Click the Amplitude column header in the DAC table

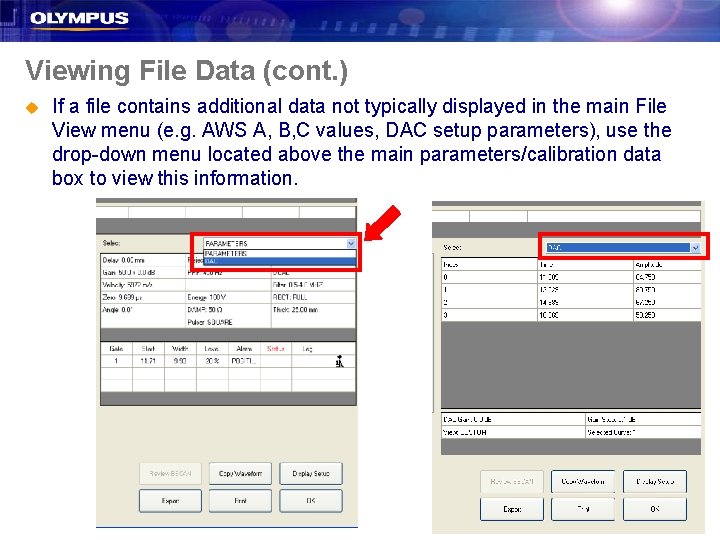tap(668, 264)
